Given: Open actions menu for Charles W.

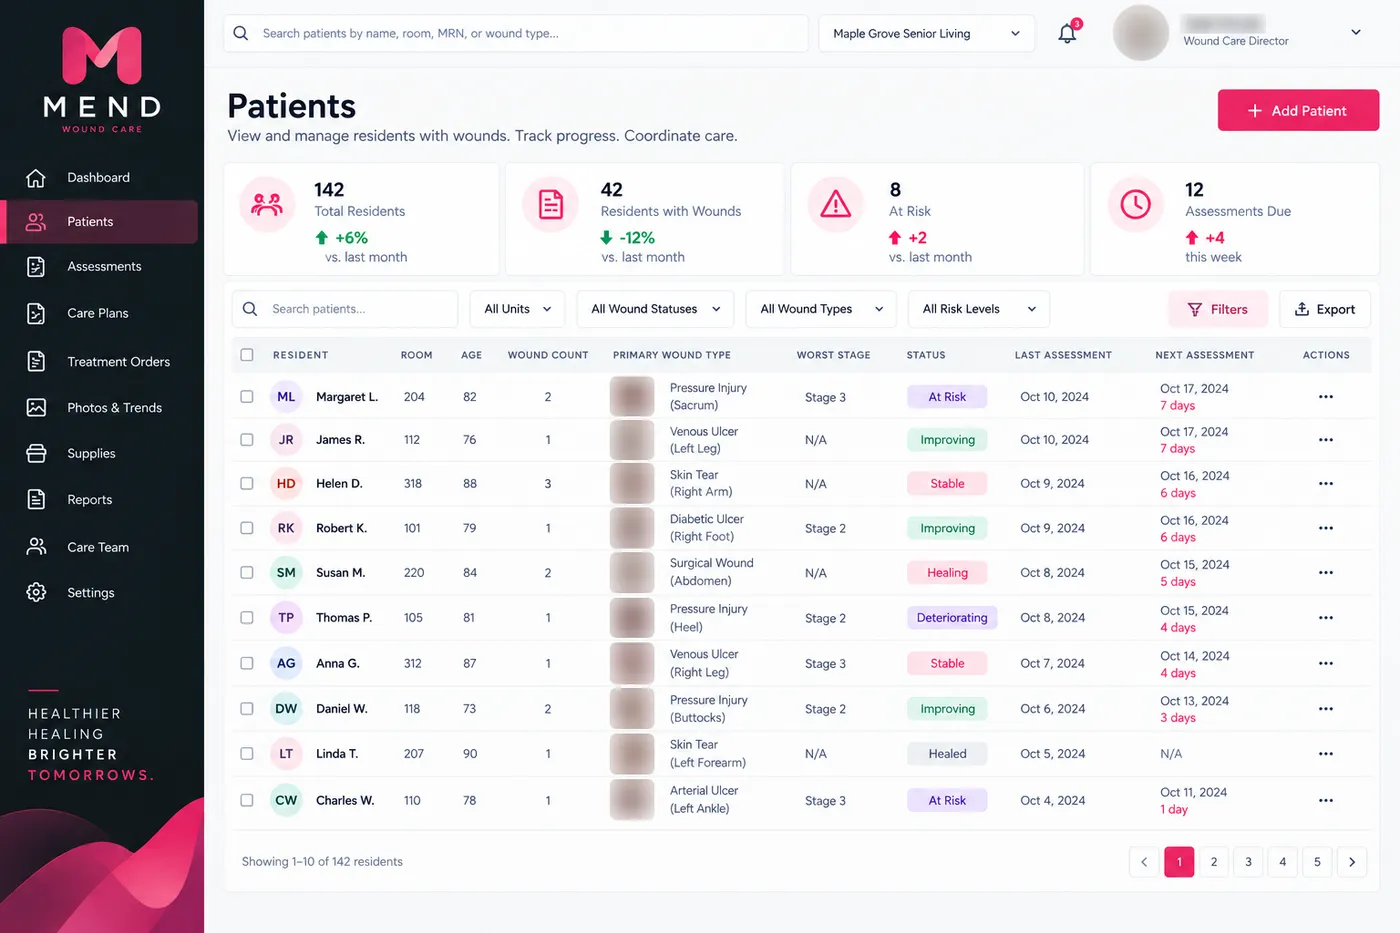Looking at the screenshot, I should [1326, 800].
